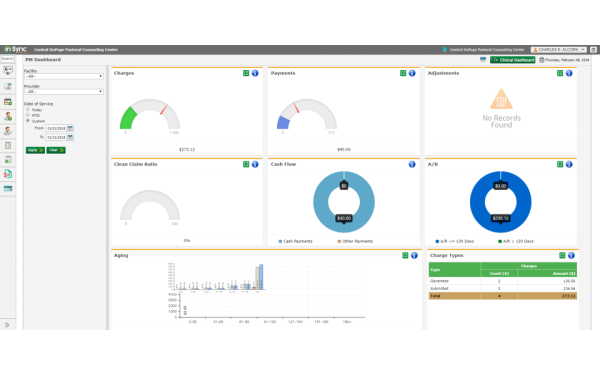This screenshot has width=600, height=375.
Task: Show info for the Cash Flow widget
Action: (x=412, y=164)
